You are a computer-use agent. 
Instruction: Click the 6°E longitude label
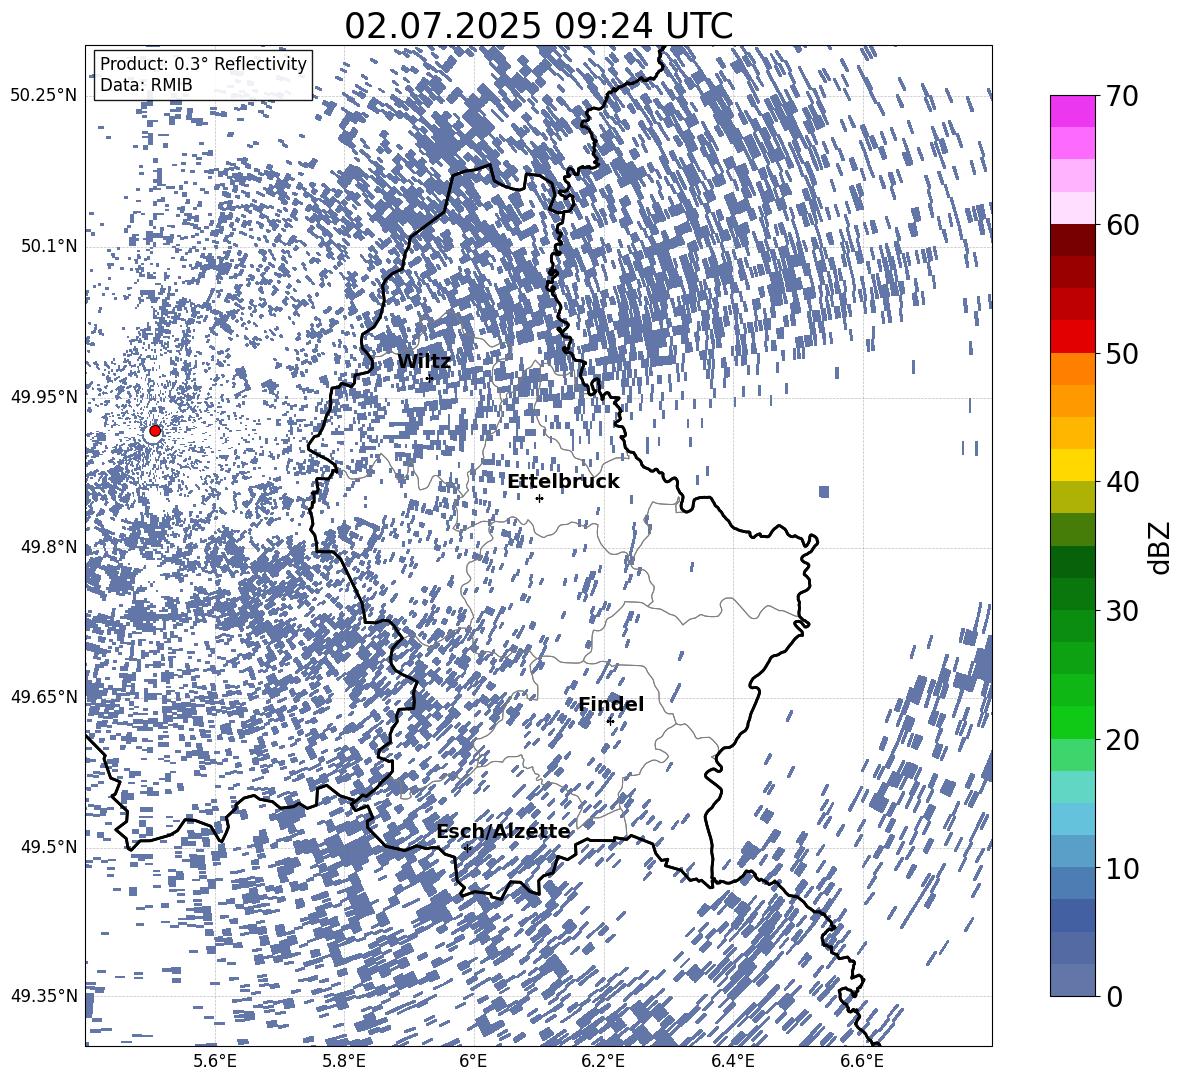click(x=473, y=1061)
